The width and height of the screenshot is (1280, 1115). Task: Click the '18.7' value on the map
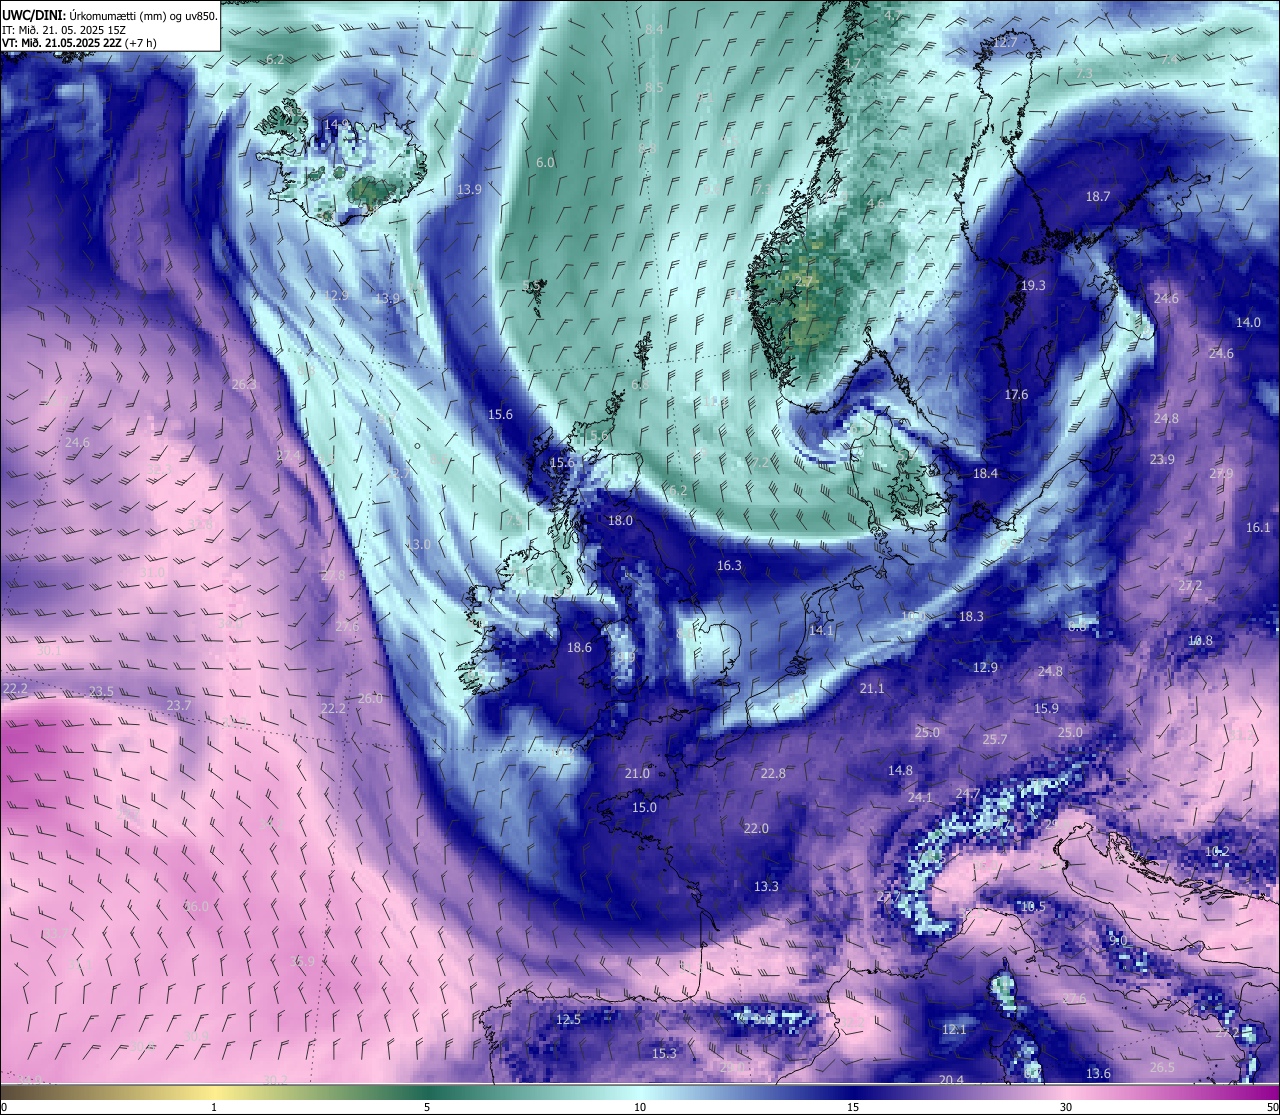[1098, 196]
